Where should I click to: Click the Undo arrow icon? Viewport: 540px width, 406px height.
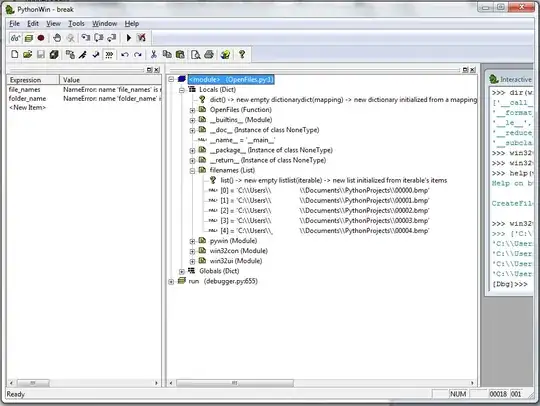[x=125, y=54]
